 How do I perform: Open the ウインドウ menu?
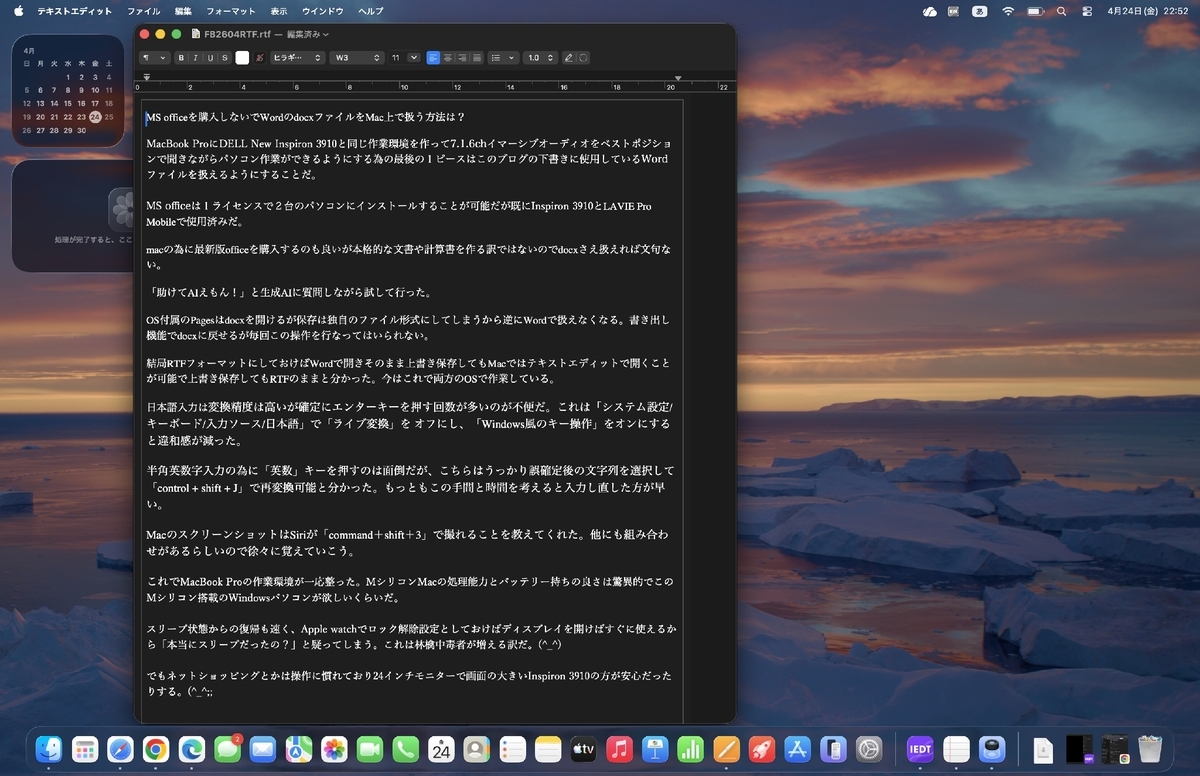point(323,11)
